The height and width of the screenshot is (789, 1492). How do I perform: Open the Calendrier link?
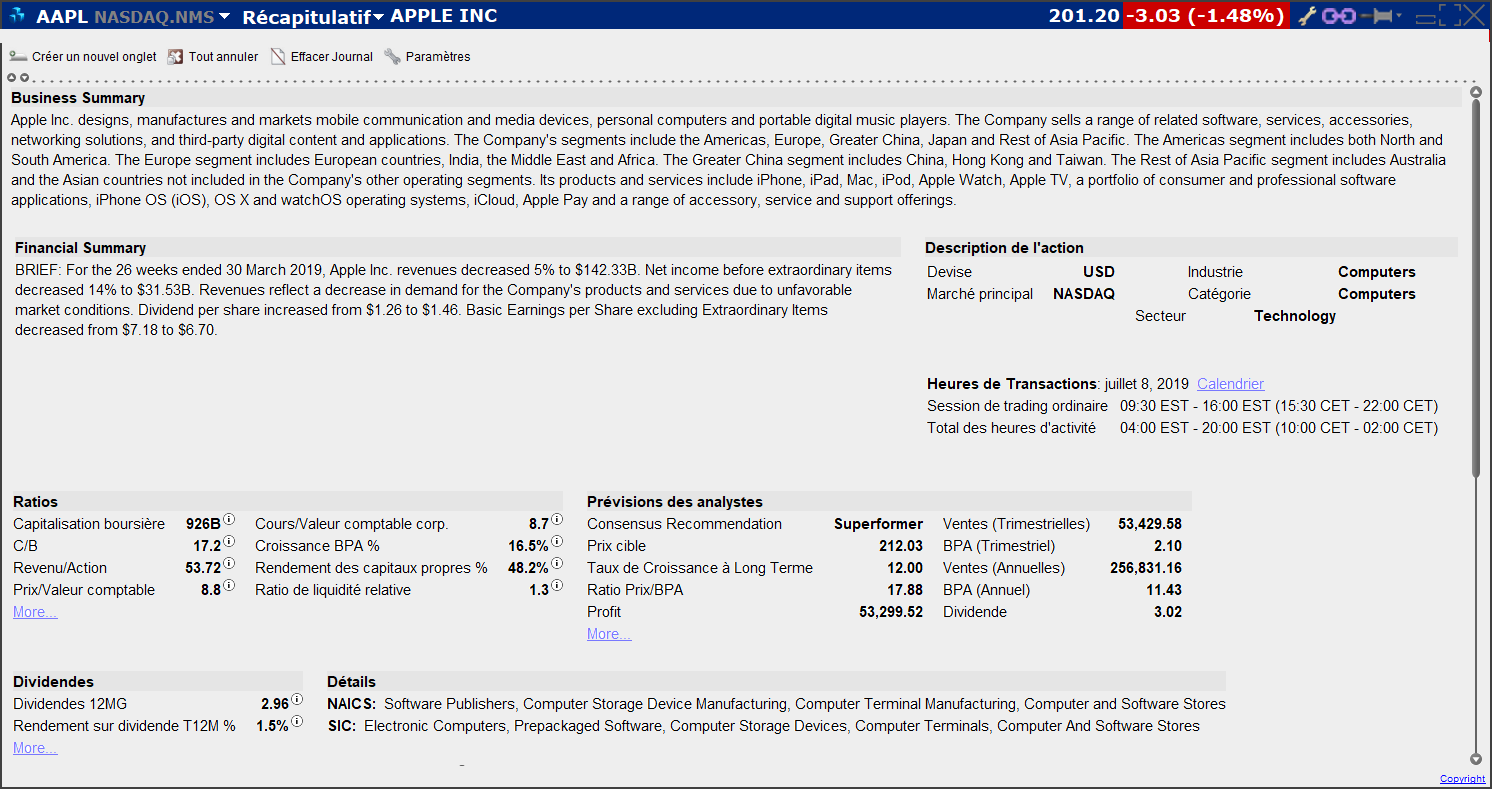[1230, 384]
